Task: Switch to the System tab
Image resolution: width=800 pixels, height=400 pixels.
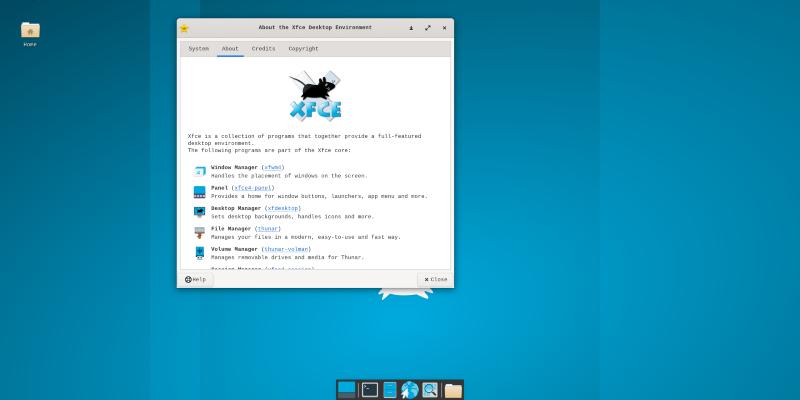Action: (199, 49)
